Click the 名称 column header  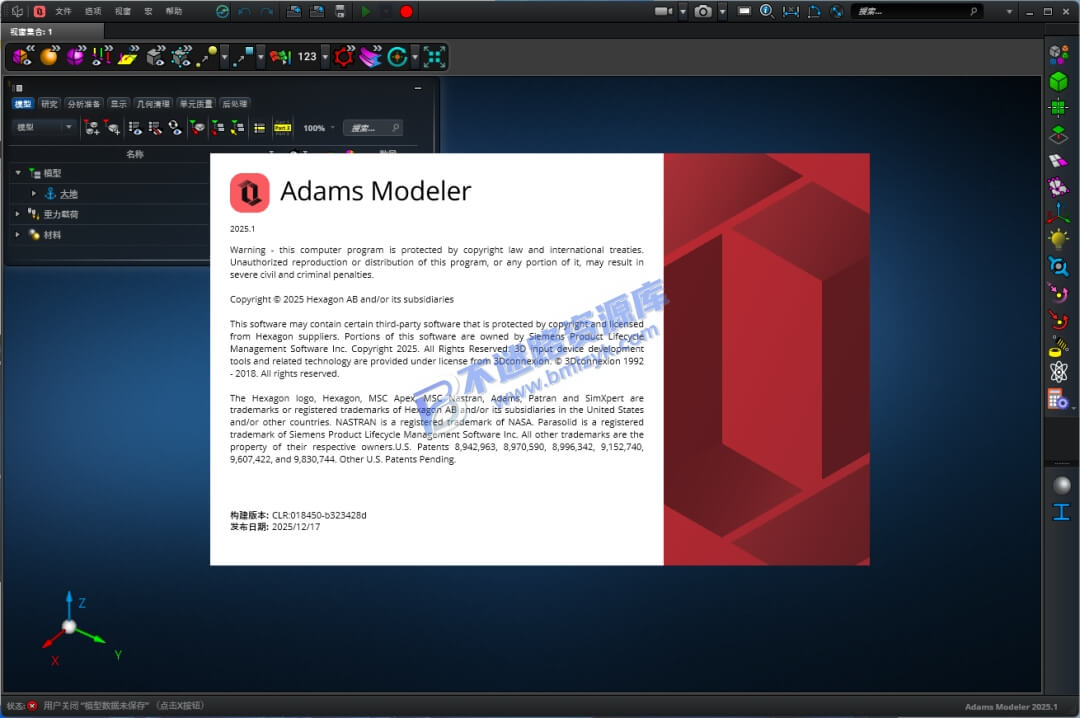[x=135, y=154]
